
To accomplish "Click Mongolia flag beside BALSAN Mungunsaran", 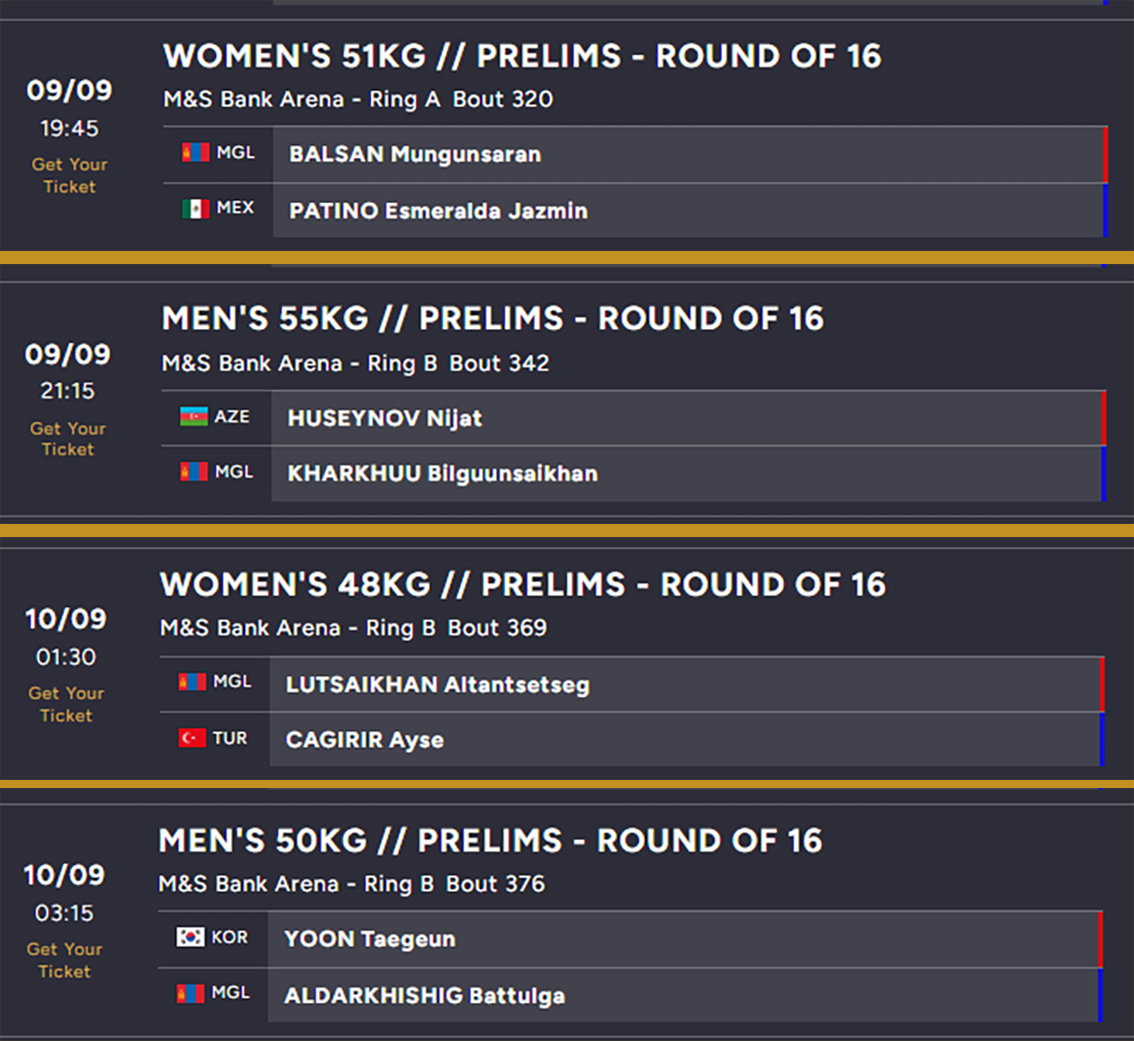I will pos(195,153).
